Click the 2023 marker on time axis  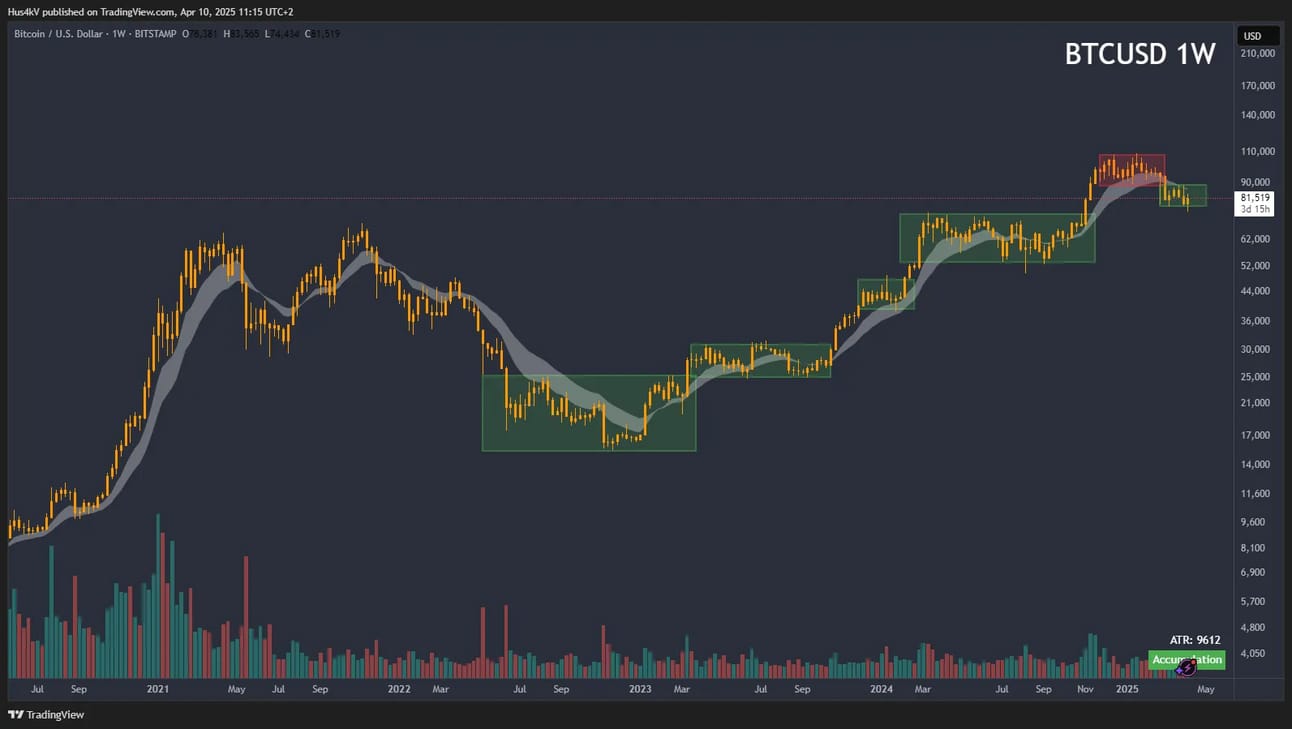tap(640, 689)
